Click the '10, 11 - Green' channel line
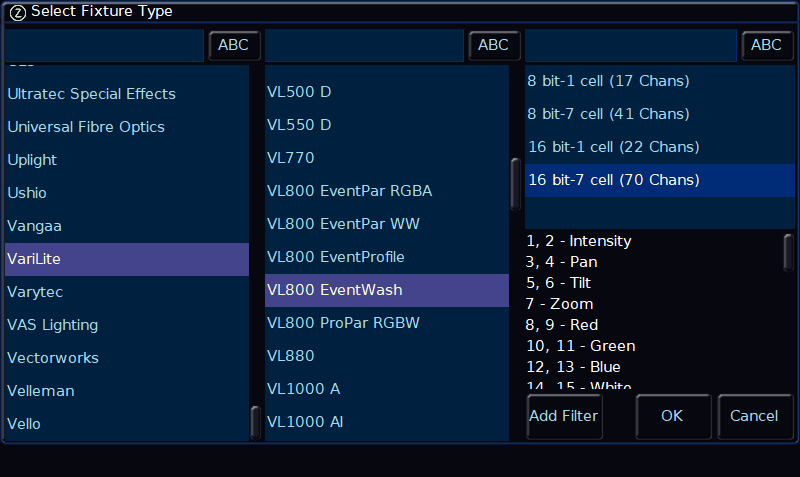 (x=581, y=346)
